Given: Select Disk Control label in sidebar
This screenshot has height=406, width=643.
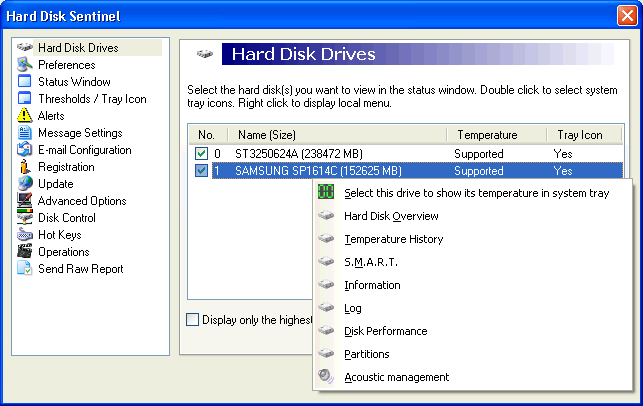Looking at the screenshot, I should pyautogui.click(x=67, y=218).
